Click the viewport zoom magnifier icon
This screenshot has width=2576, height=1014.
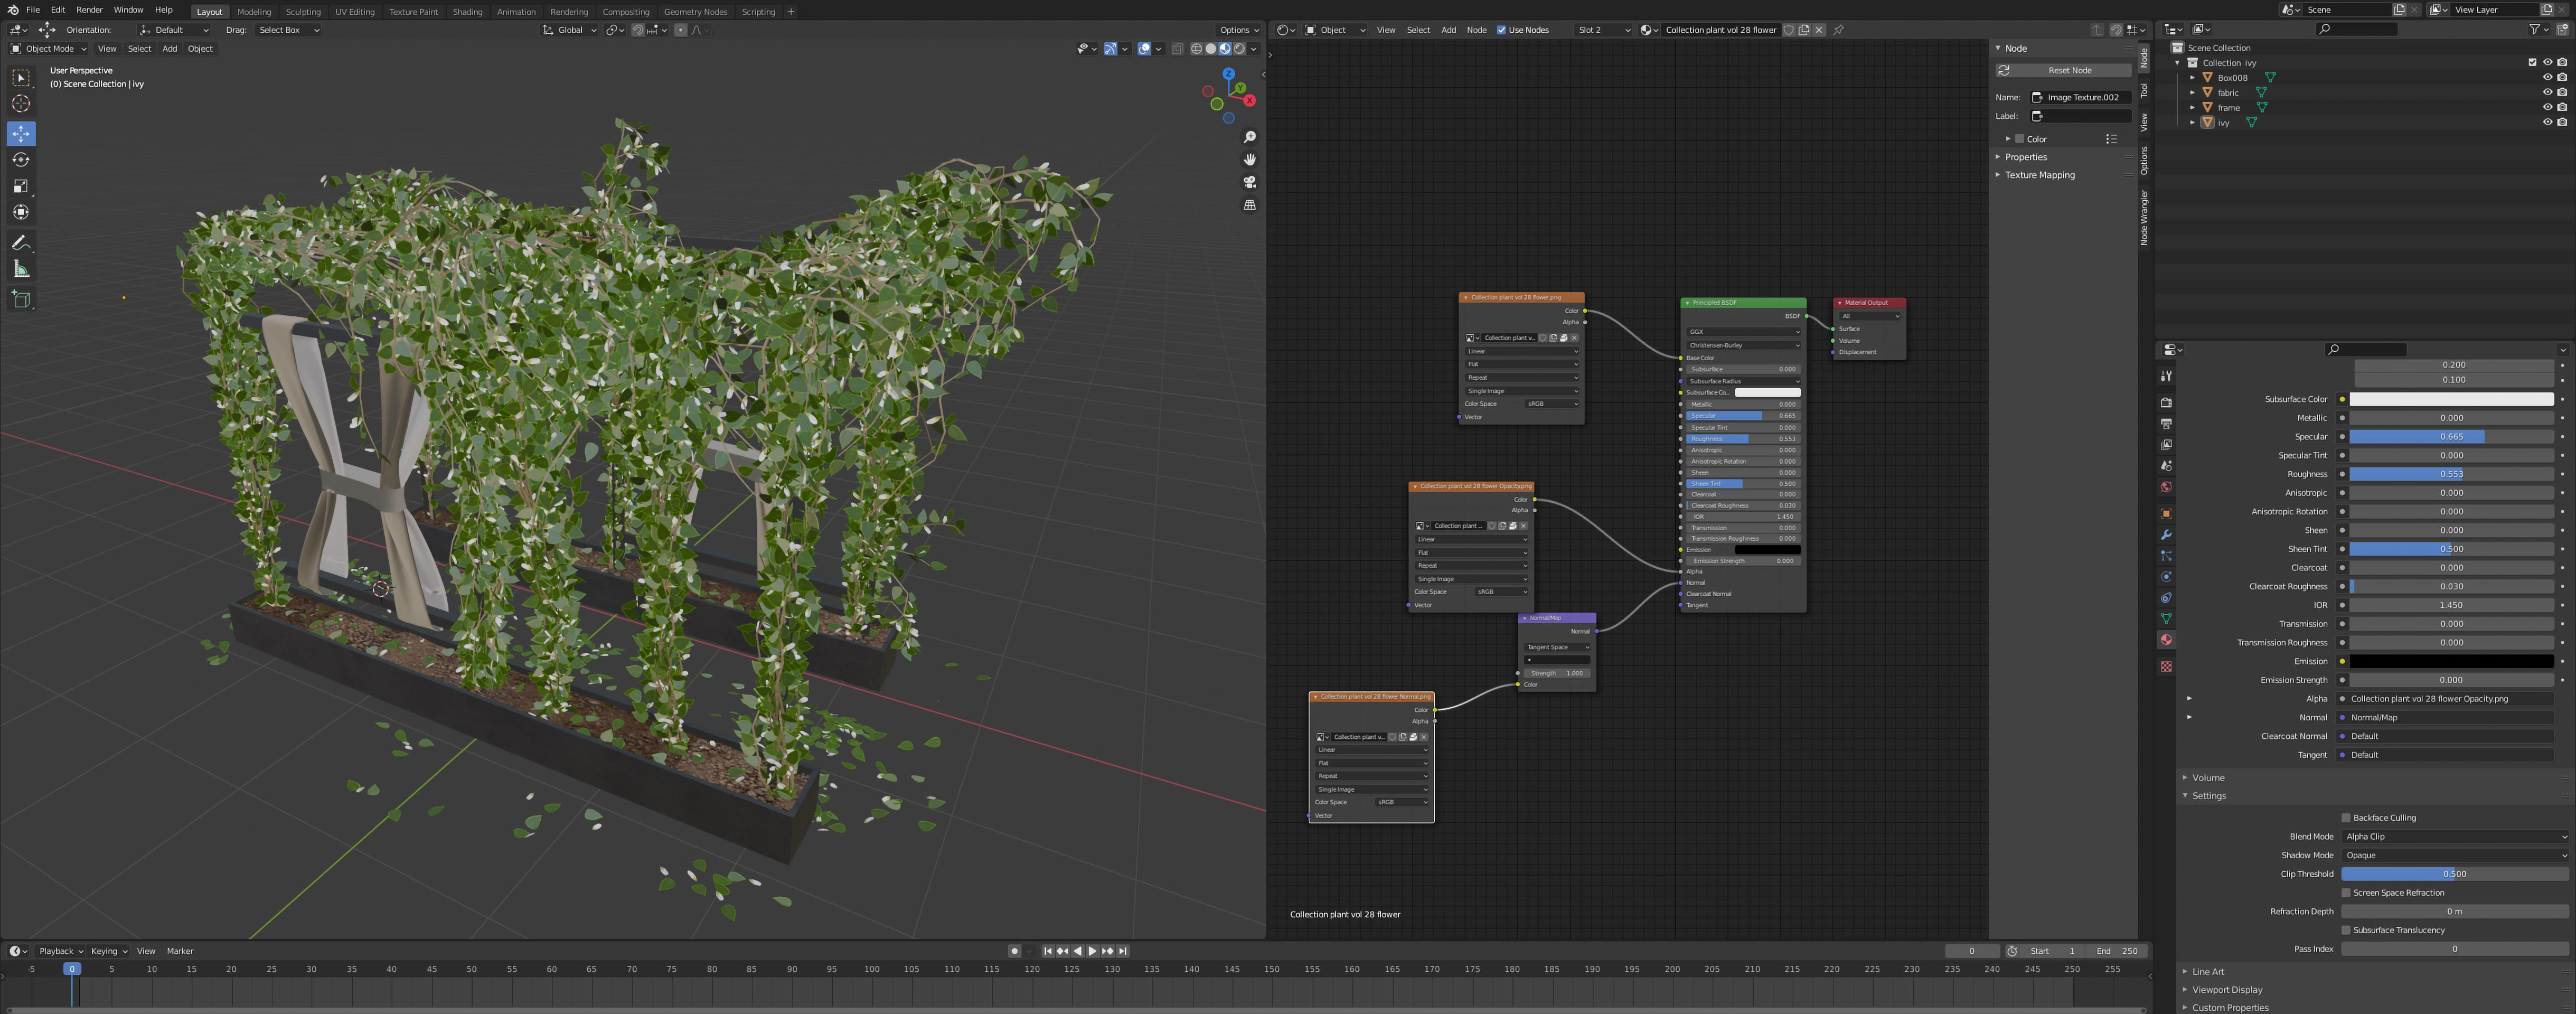pyautogui.click(x=1250, y=137)
